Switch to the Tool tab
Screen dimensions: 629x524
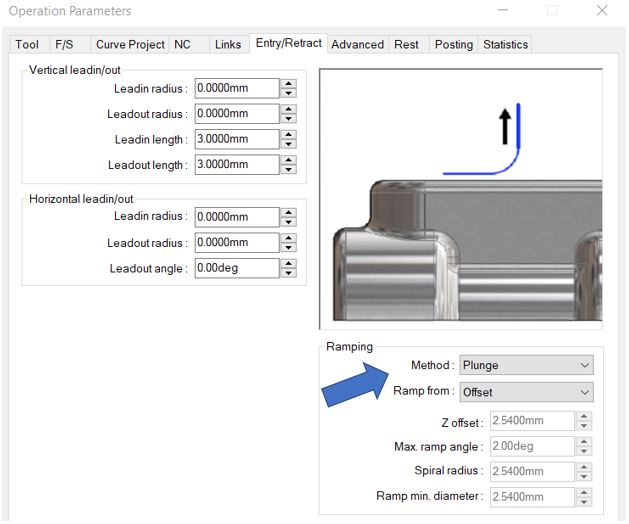[x=27, y=44]
